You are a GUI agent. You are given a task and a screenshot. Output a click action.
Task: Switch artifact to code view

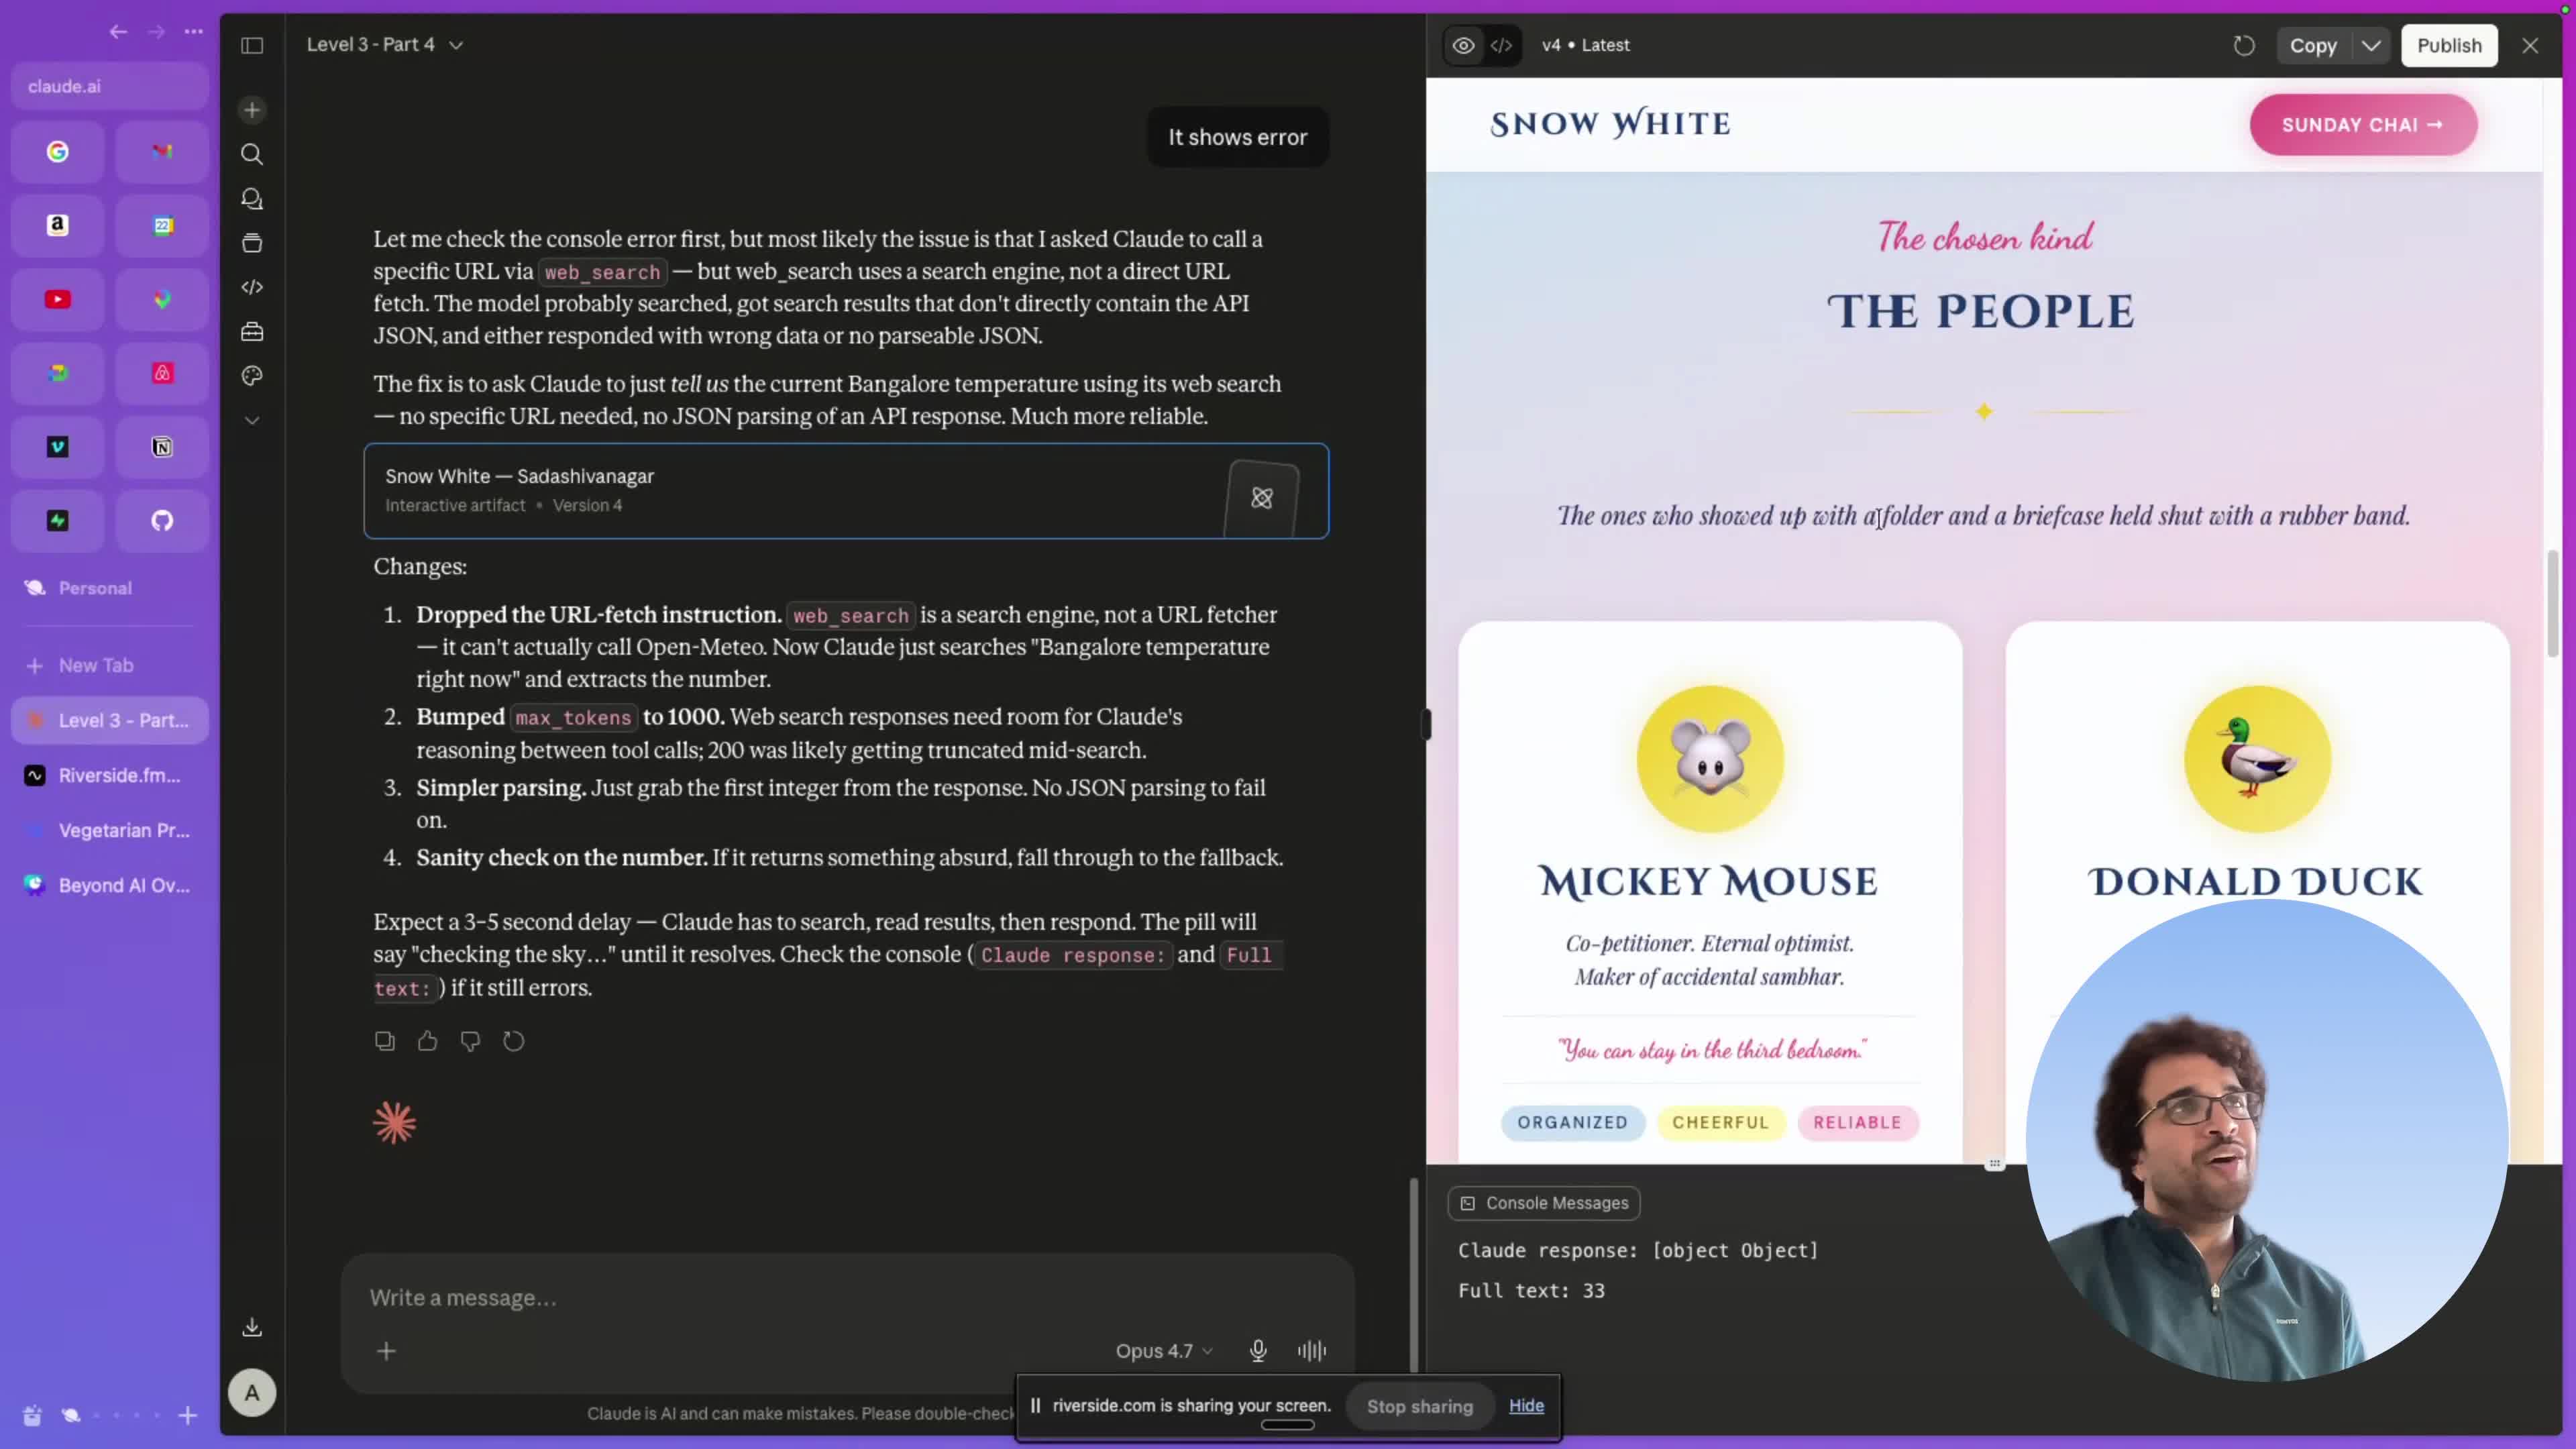pos(1501,45)
